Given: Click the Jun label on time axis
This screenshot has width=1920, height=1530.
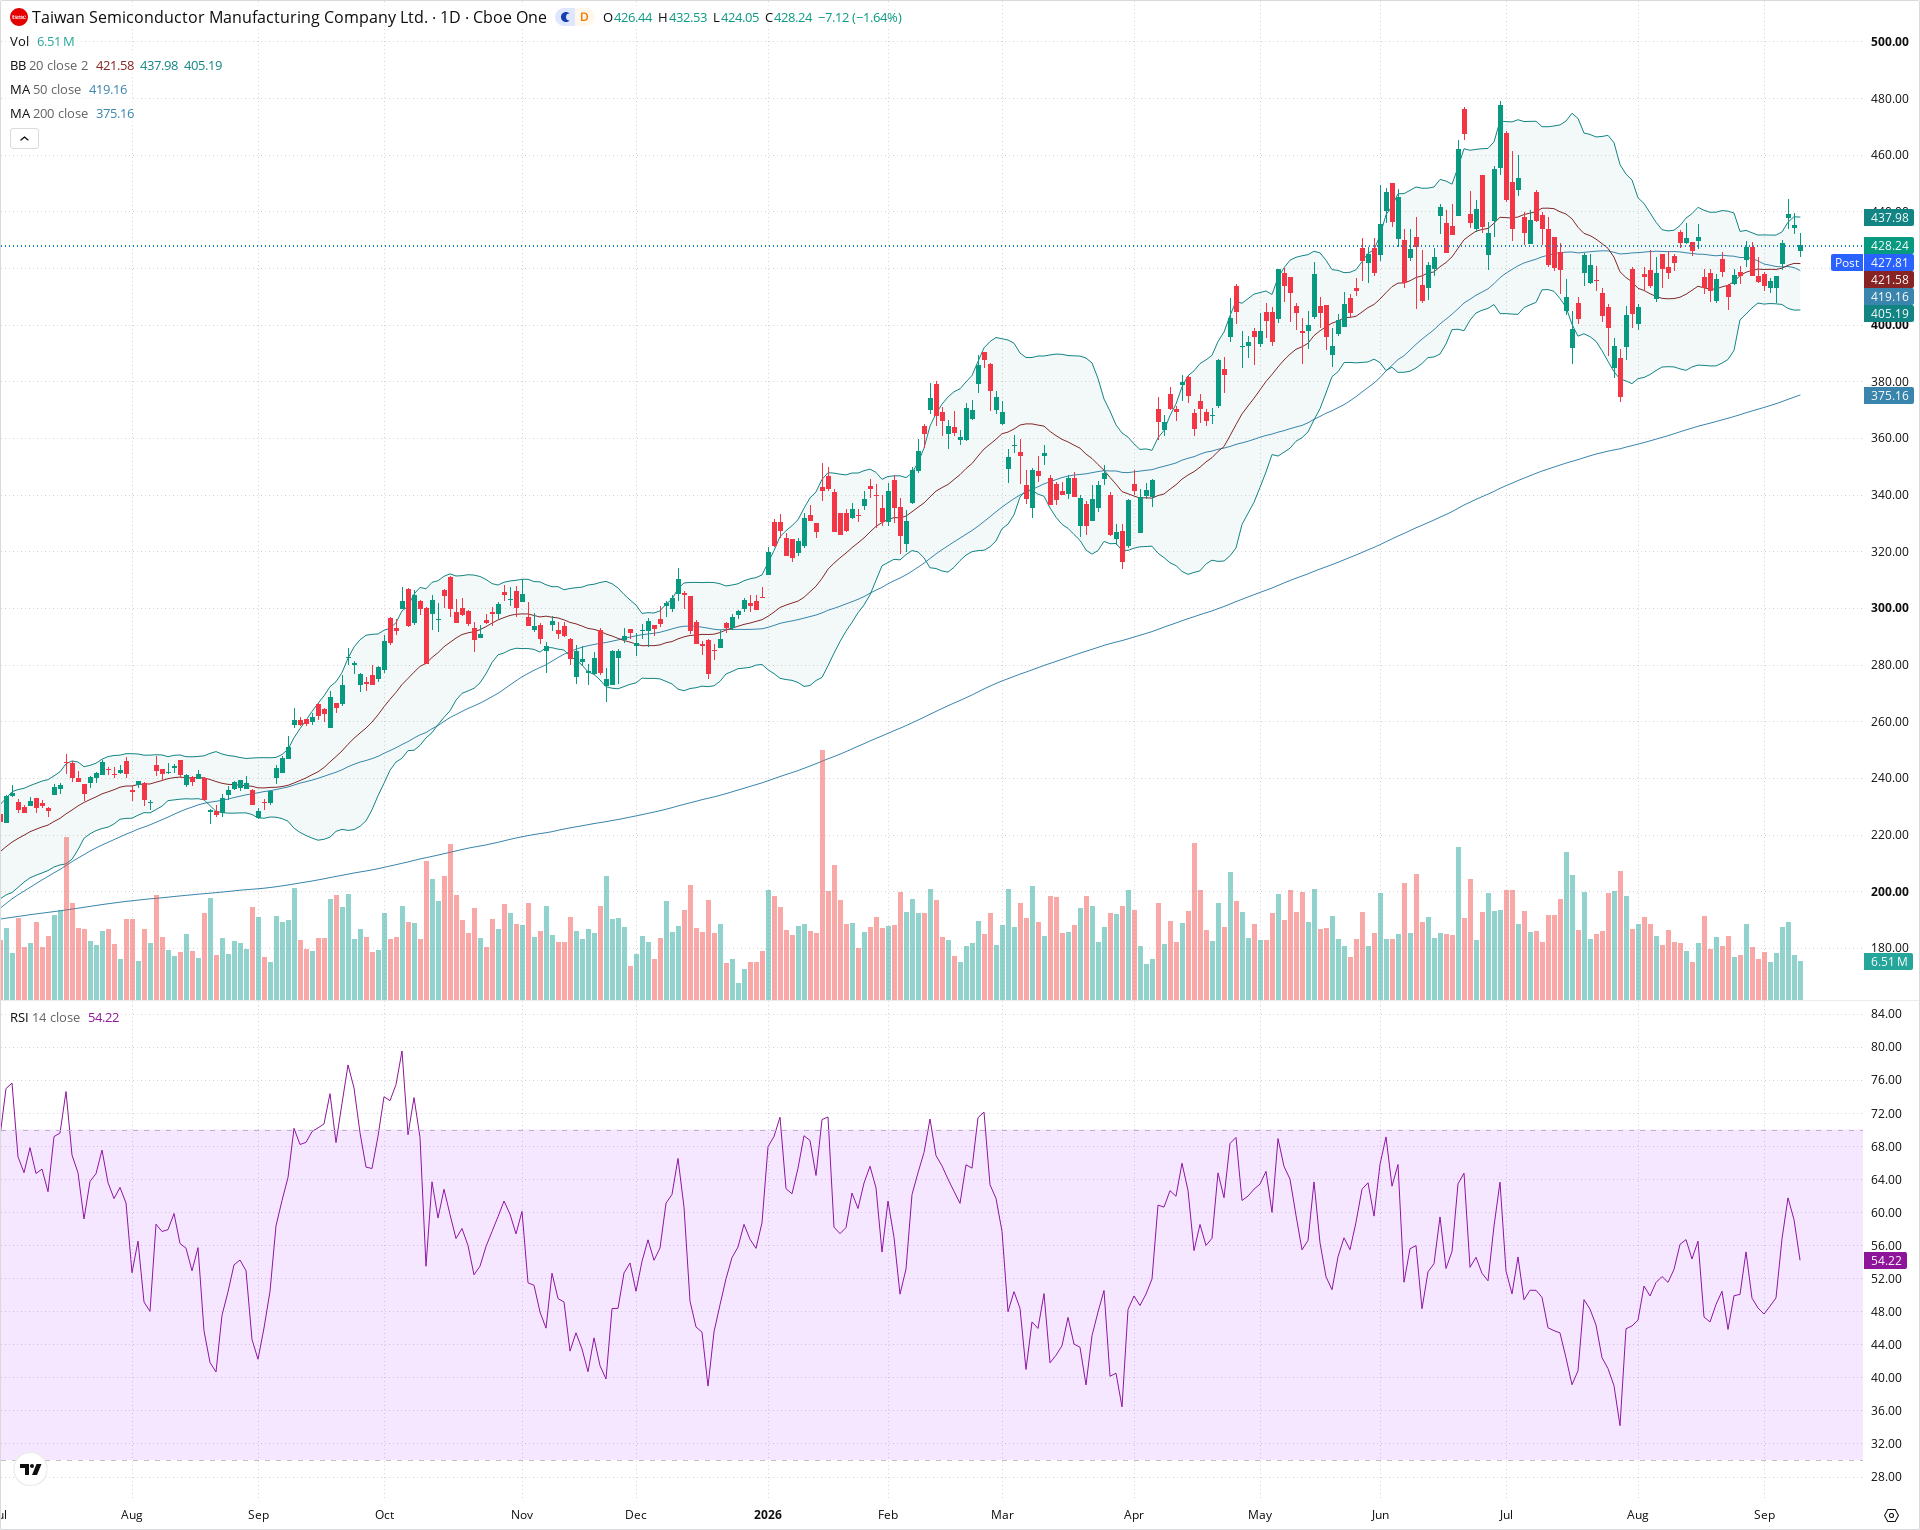Looking at the screenshot, I should (1380, 1515).
